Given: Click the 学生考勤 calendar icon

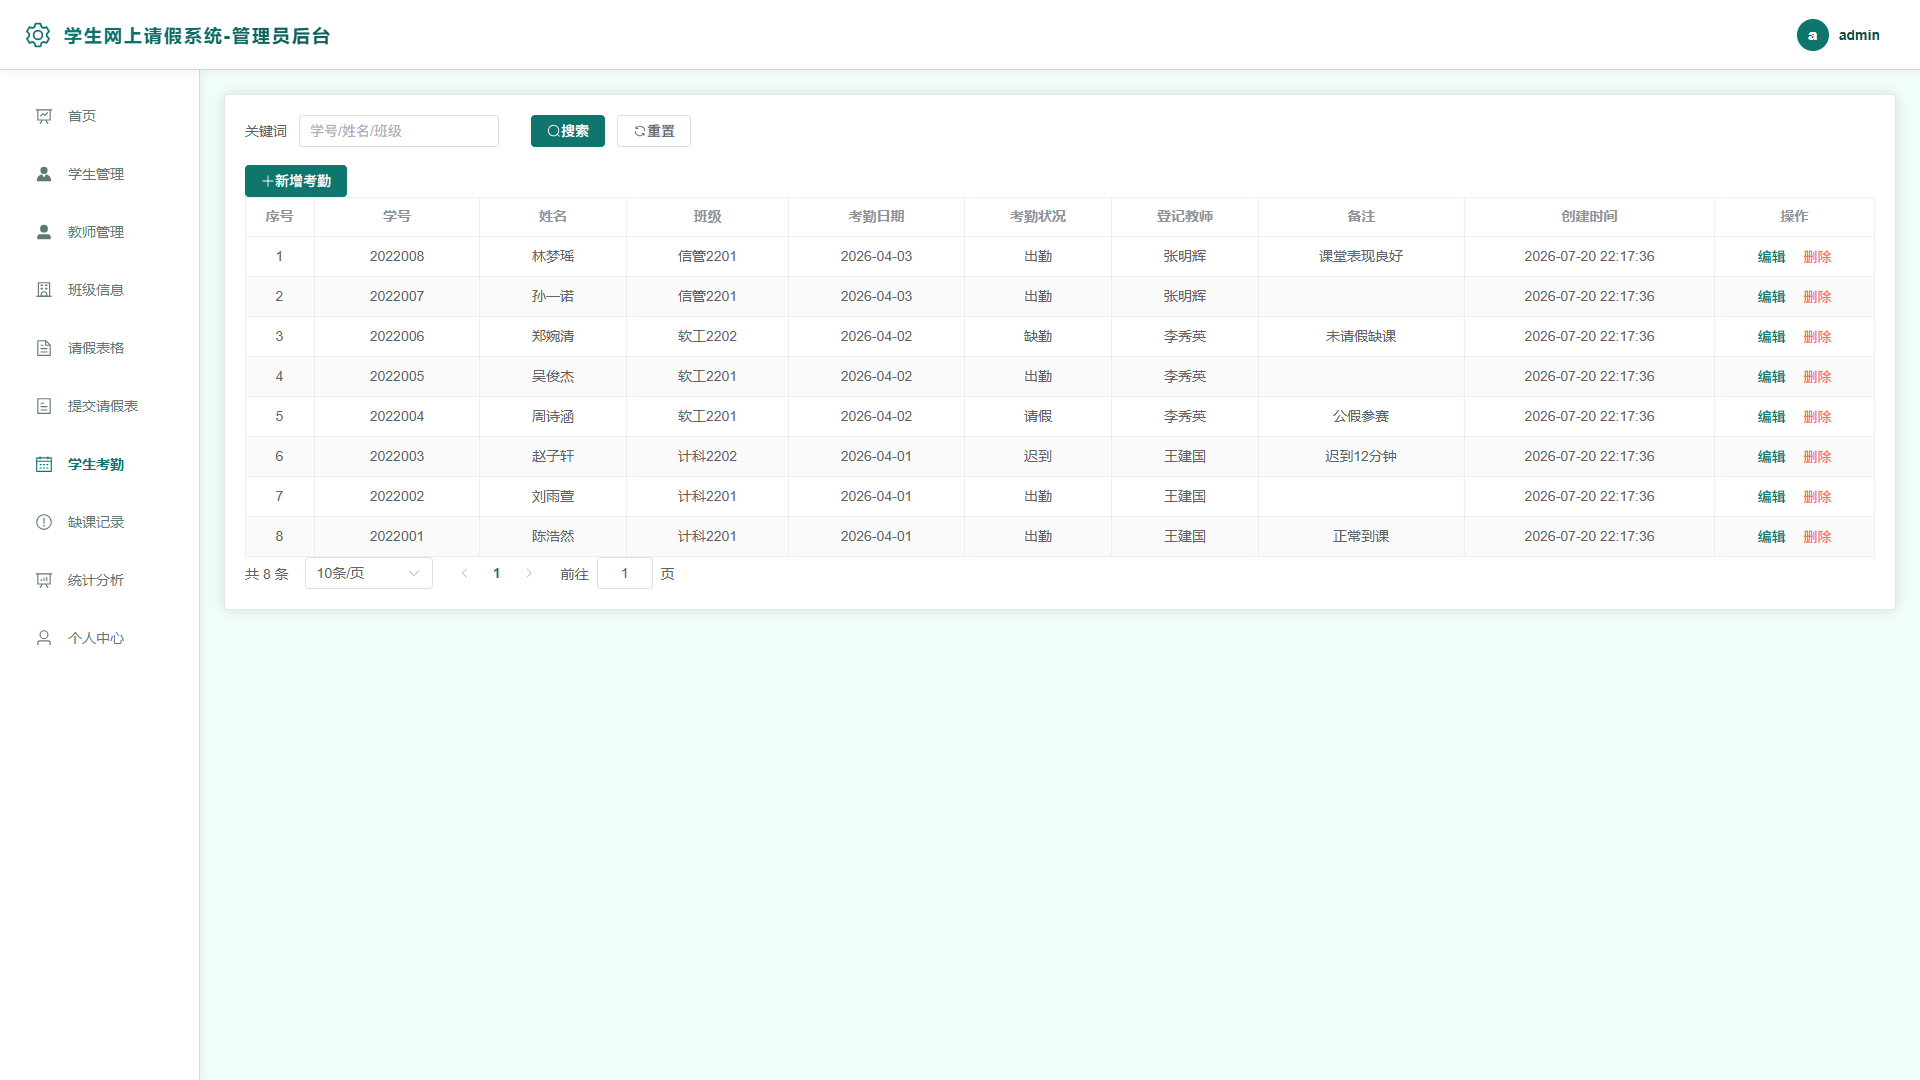Looking at the screenshot, I should (x=44, y=464).
